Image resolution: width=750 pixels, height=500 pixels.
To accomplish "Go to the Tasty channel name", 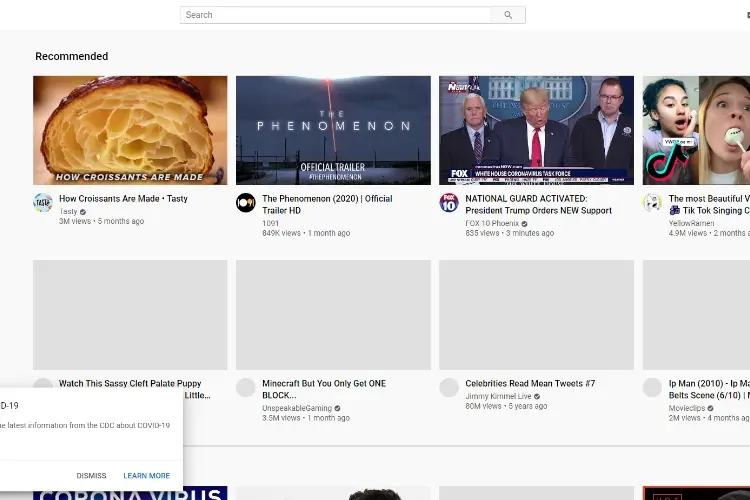I will [x=68, y=211].
